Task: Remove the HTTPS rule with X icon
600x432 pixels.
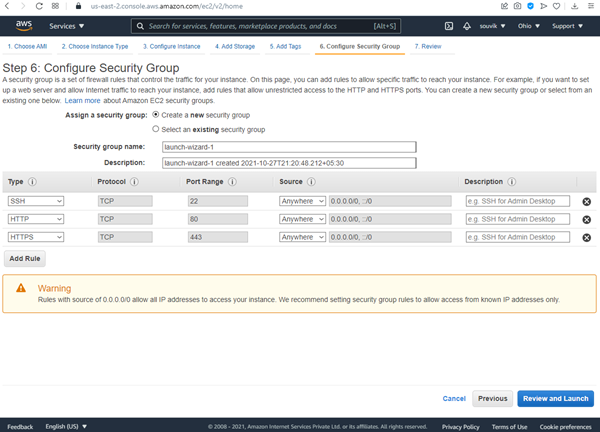Action: tap(587, 238)
